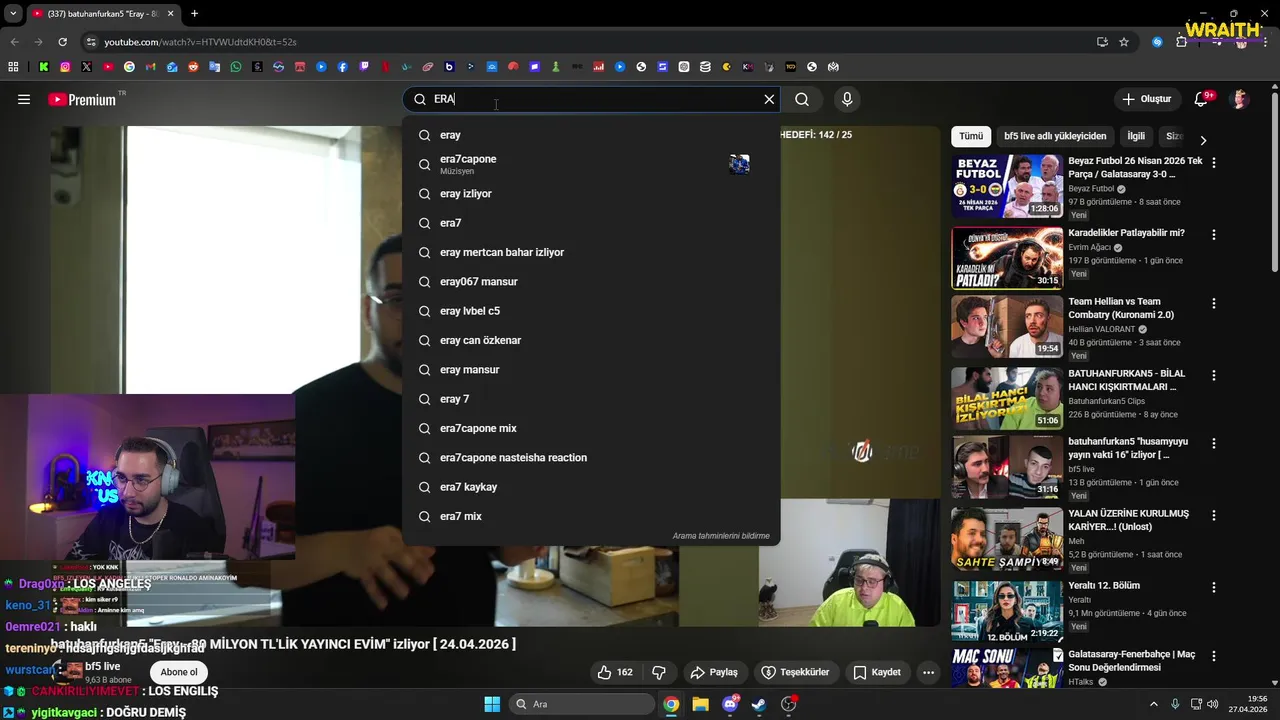Run the search with the magnifier button
This screenshot has width=1280, height=720.
(x=802, y=99)
